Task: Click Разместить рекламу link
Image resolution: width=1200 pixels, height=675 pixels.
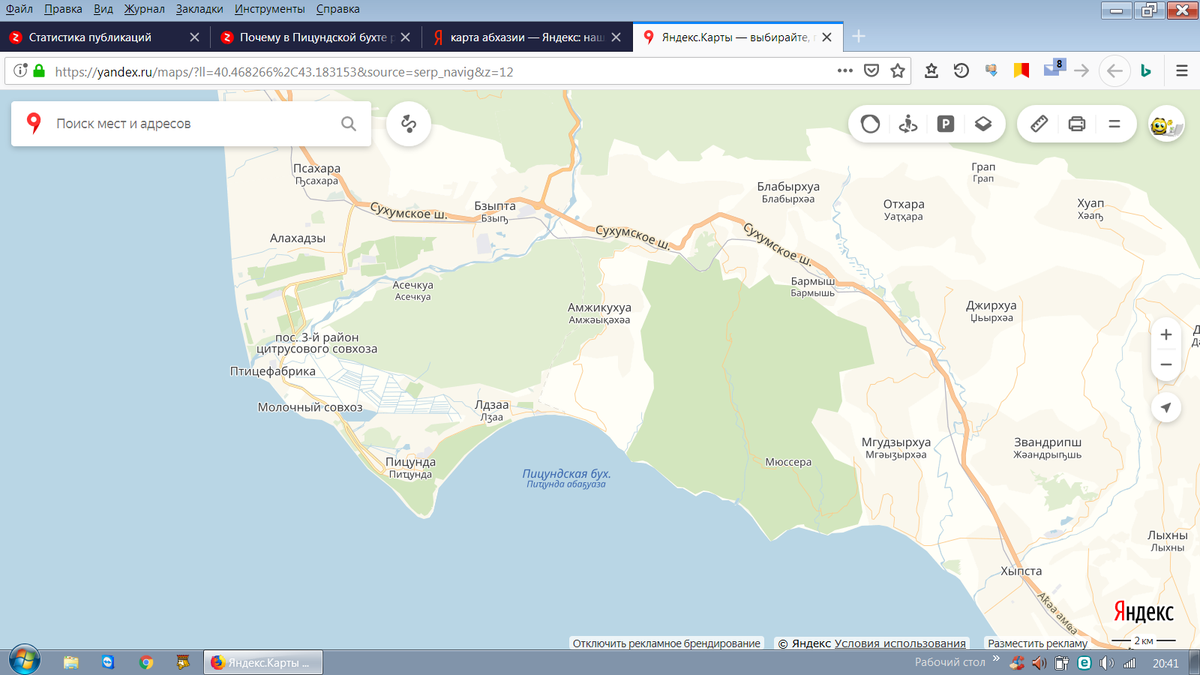Action: tap(1037, 643)
